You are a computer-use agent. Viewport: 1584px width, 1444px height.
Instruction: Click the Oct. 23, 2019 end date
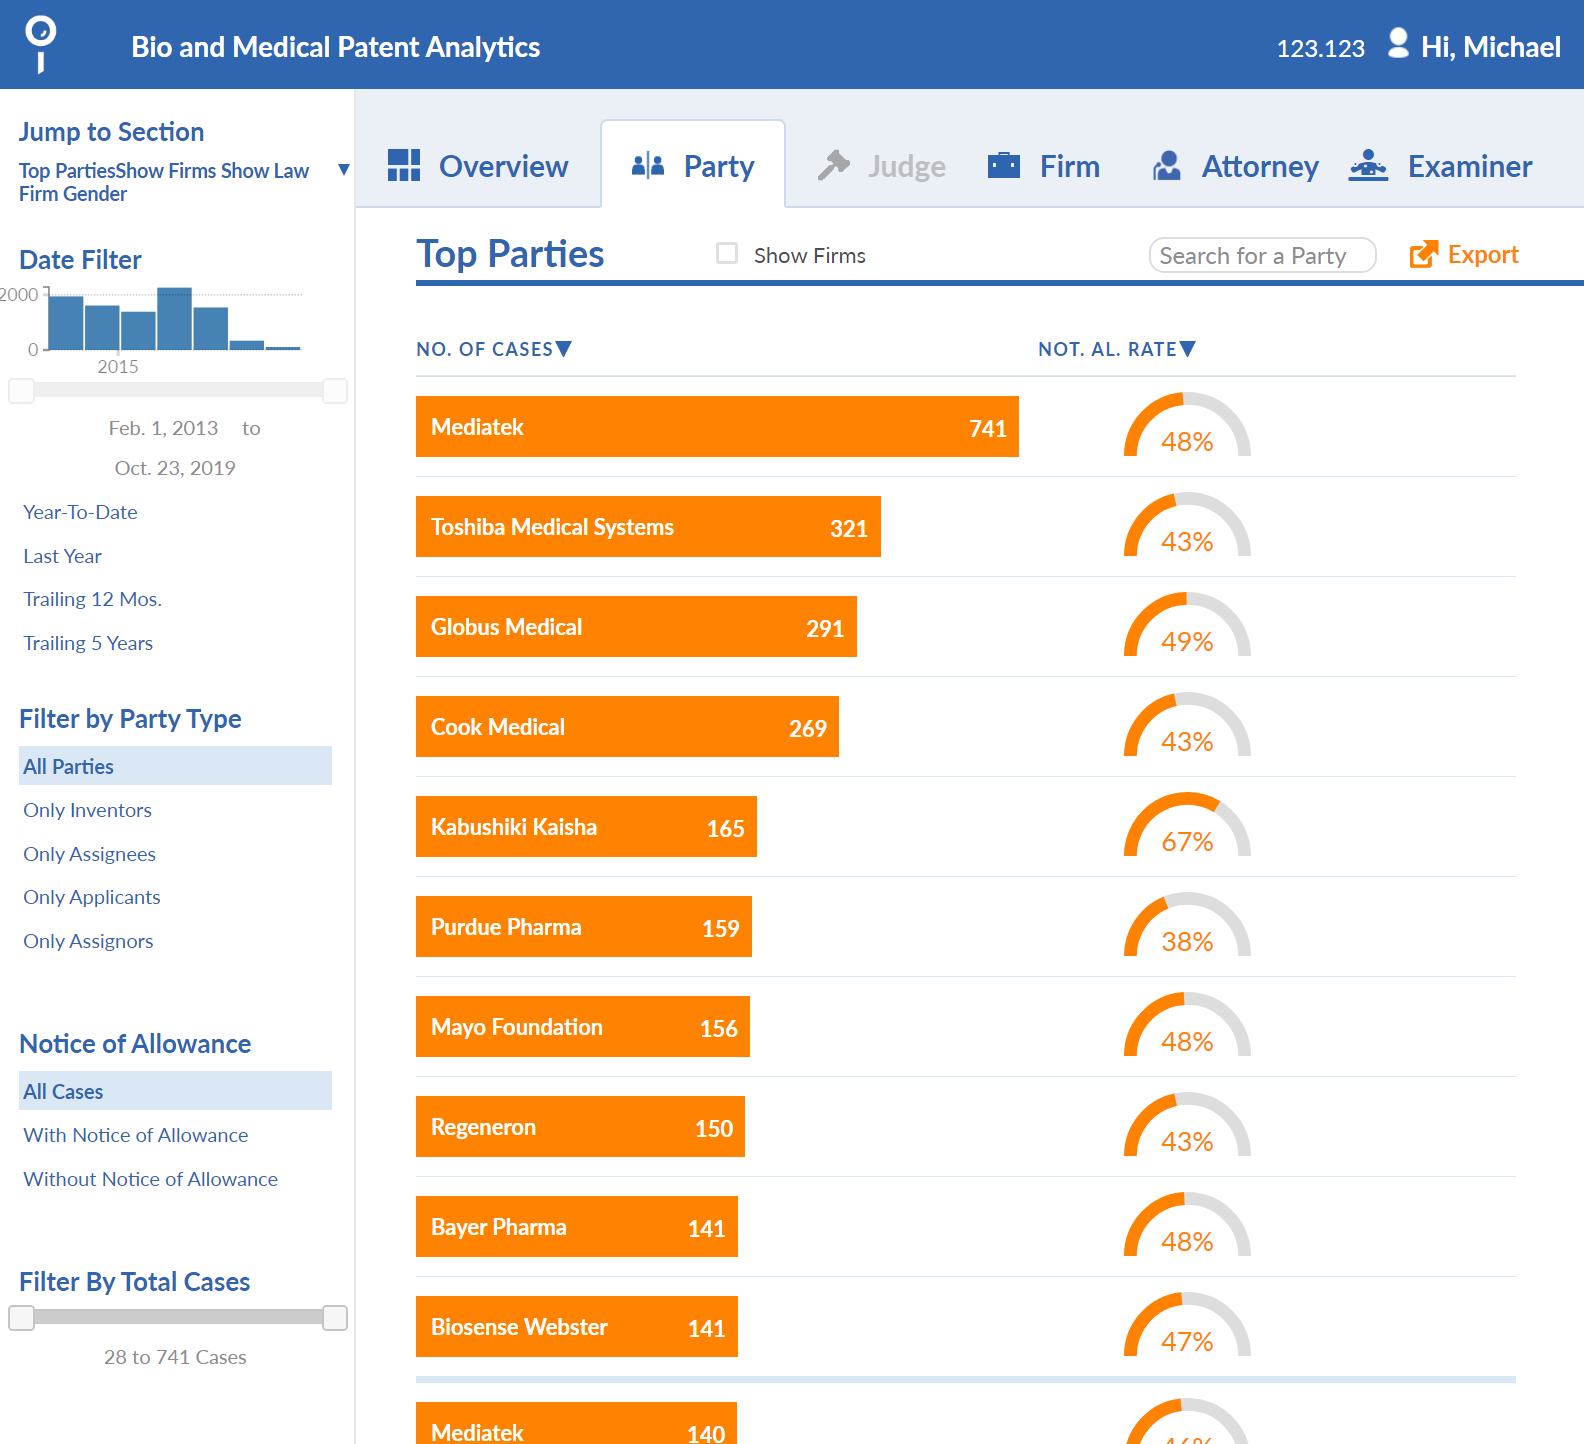[175, 468]
